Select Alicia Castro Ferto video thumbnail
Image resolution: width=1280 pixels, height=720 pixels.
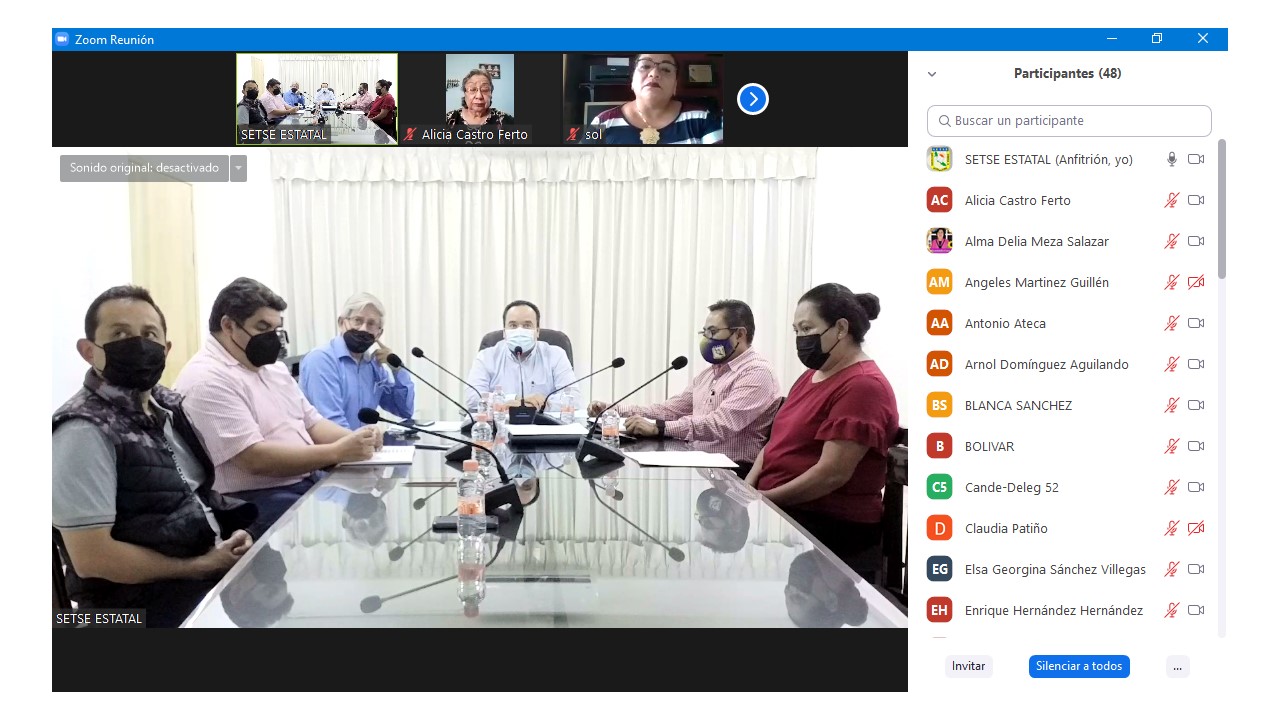click(x=480, y=99)
